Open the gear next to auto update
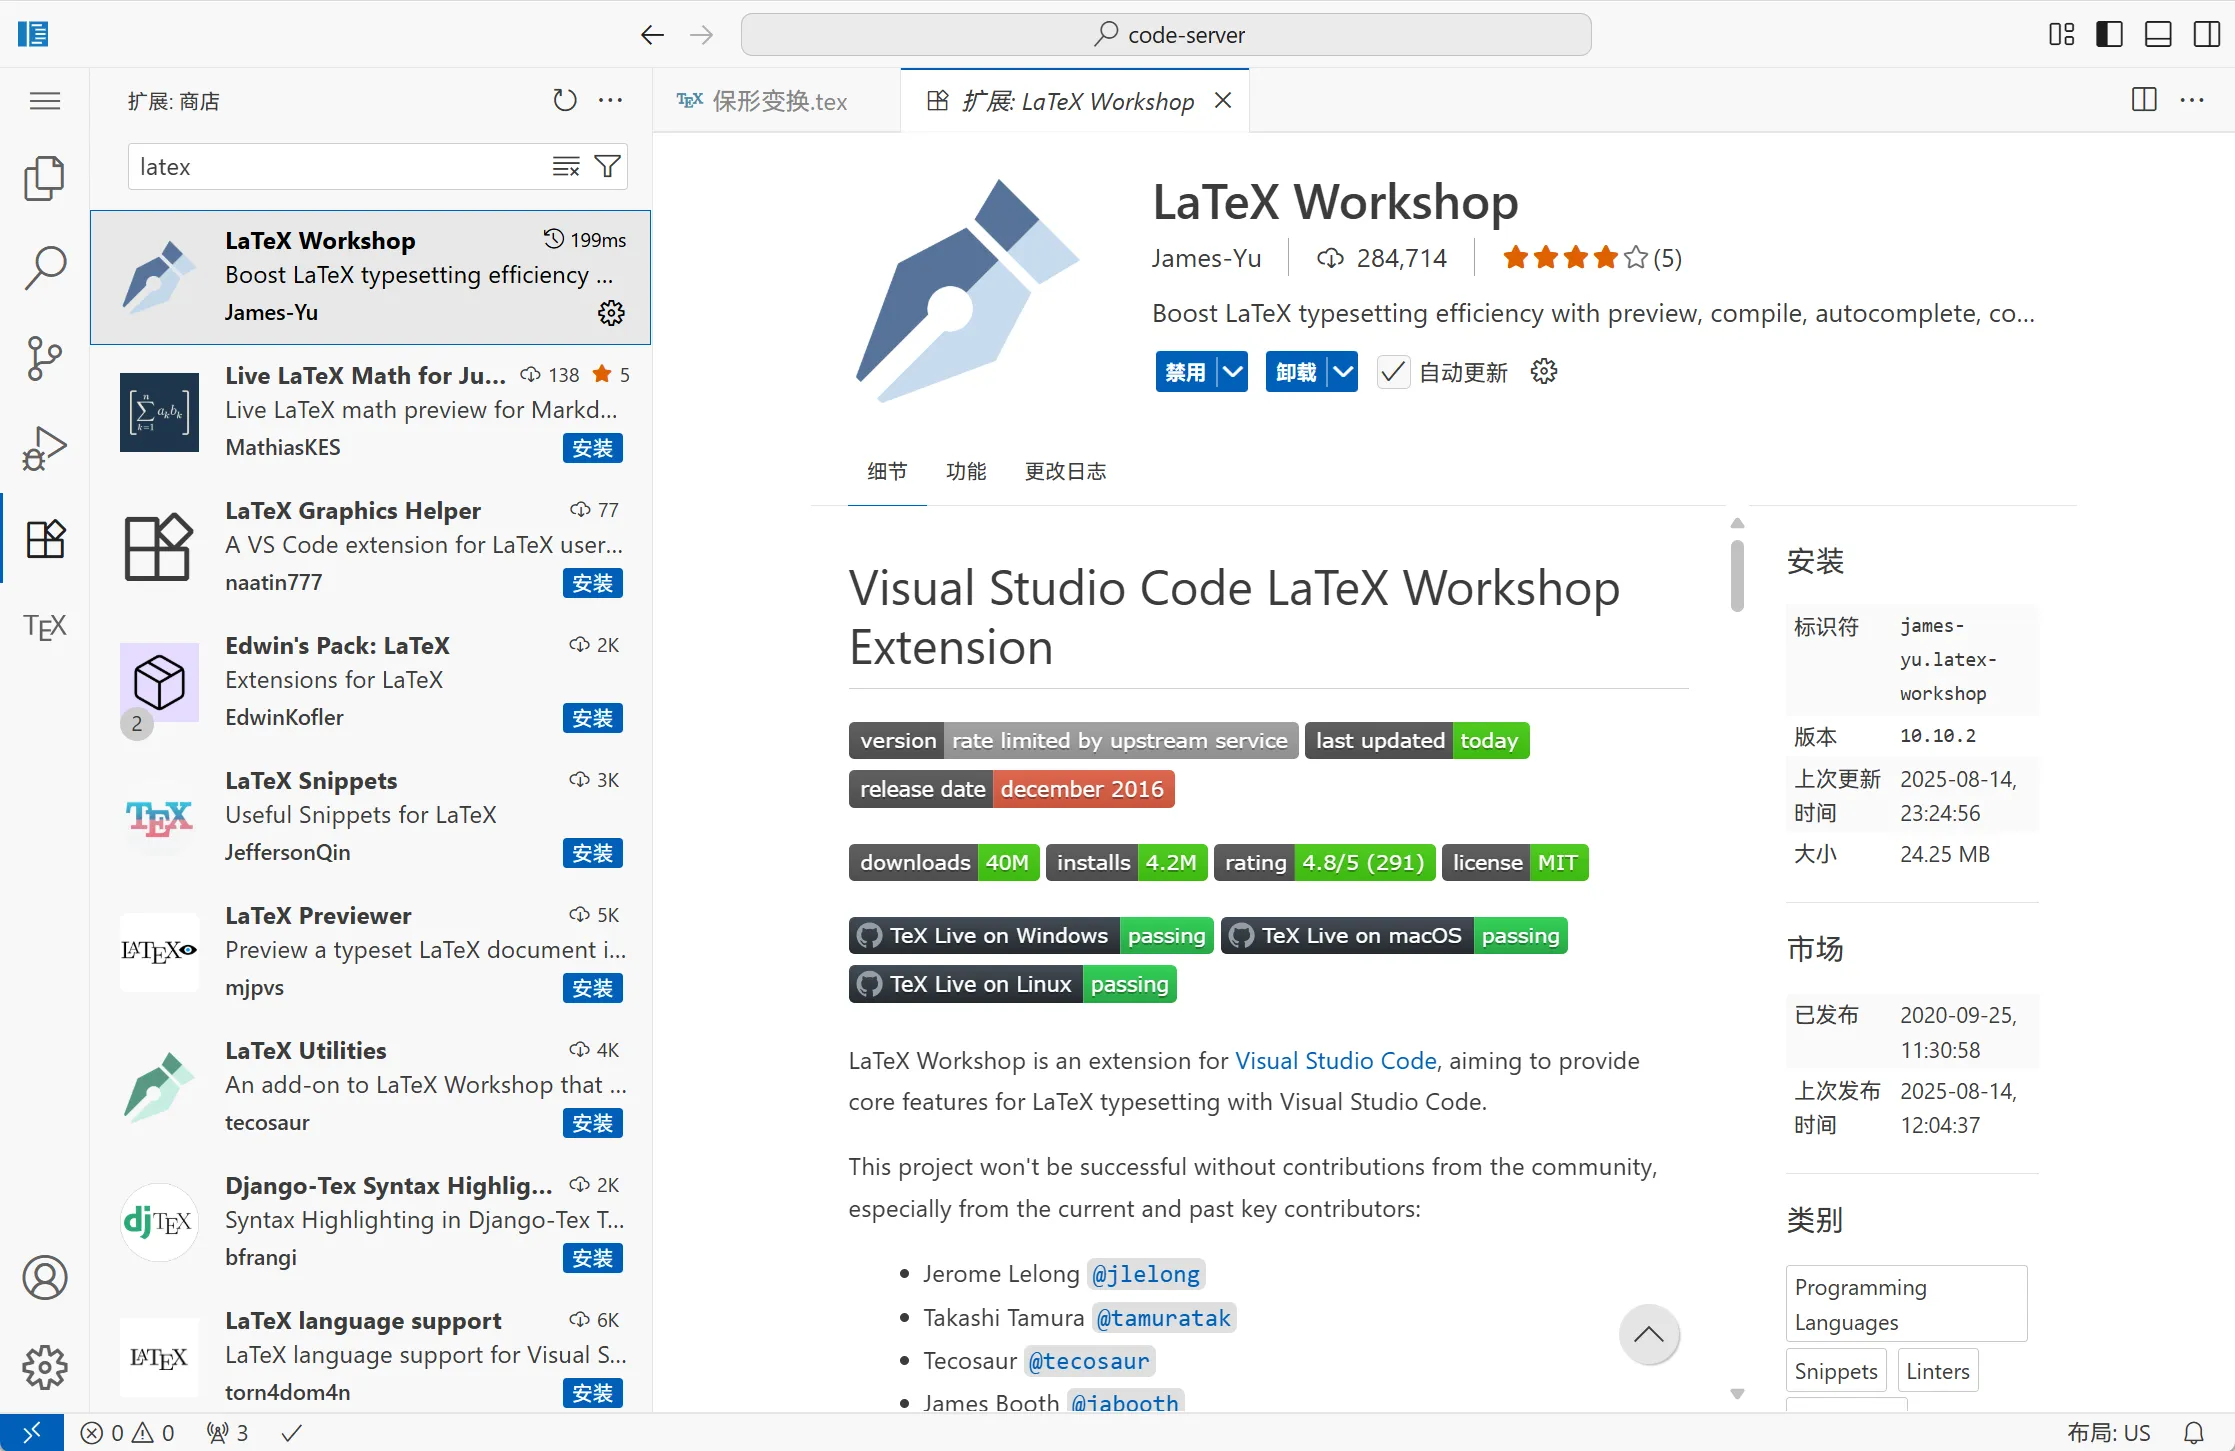 (x=1544, y=372)
